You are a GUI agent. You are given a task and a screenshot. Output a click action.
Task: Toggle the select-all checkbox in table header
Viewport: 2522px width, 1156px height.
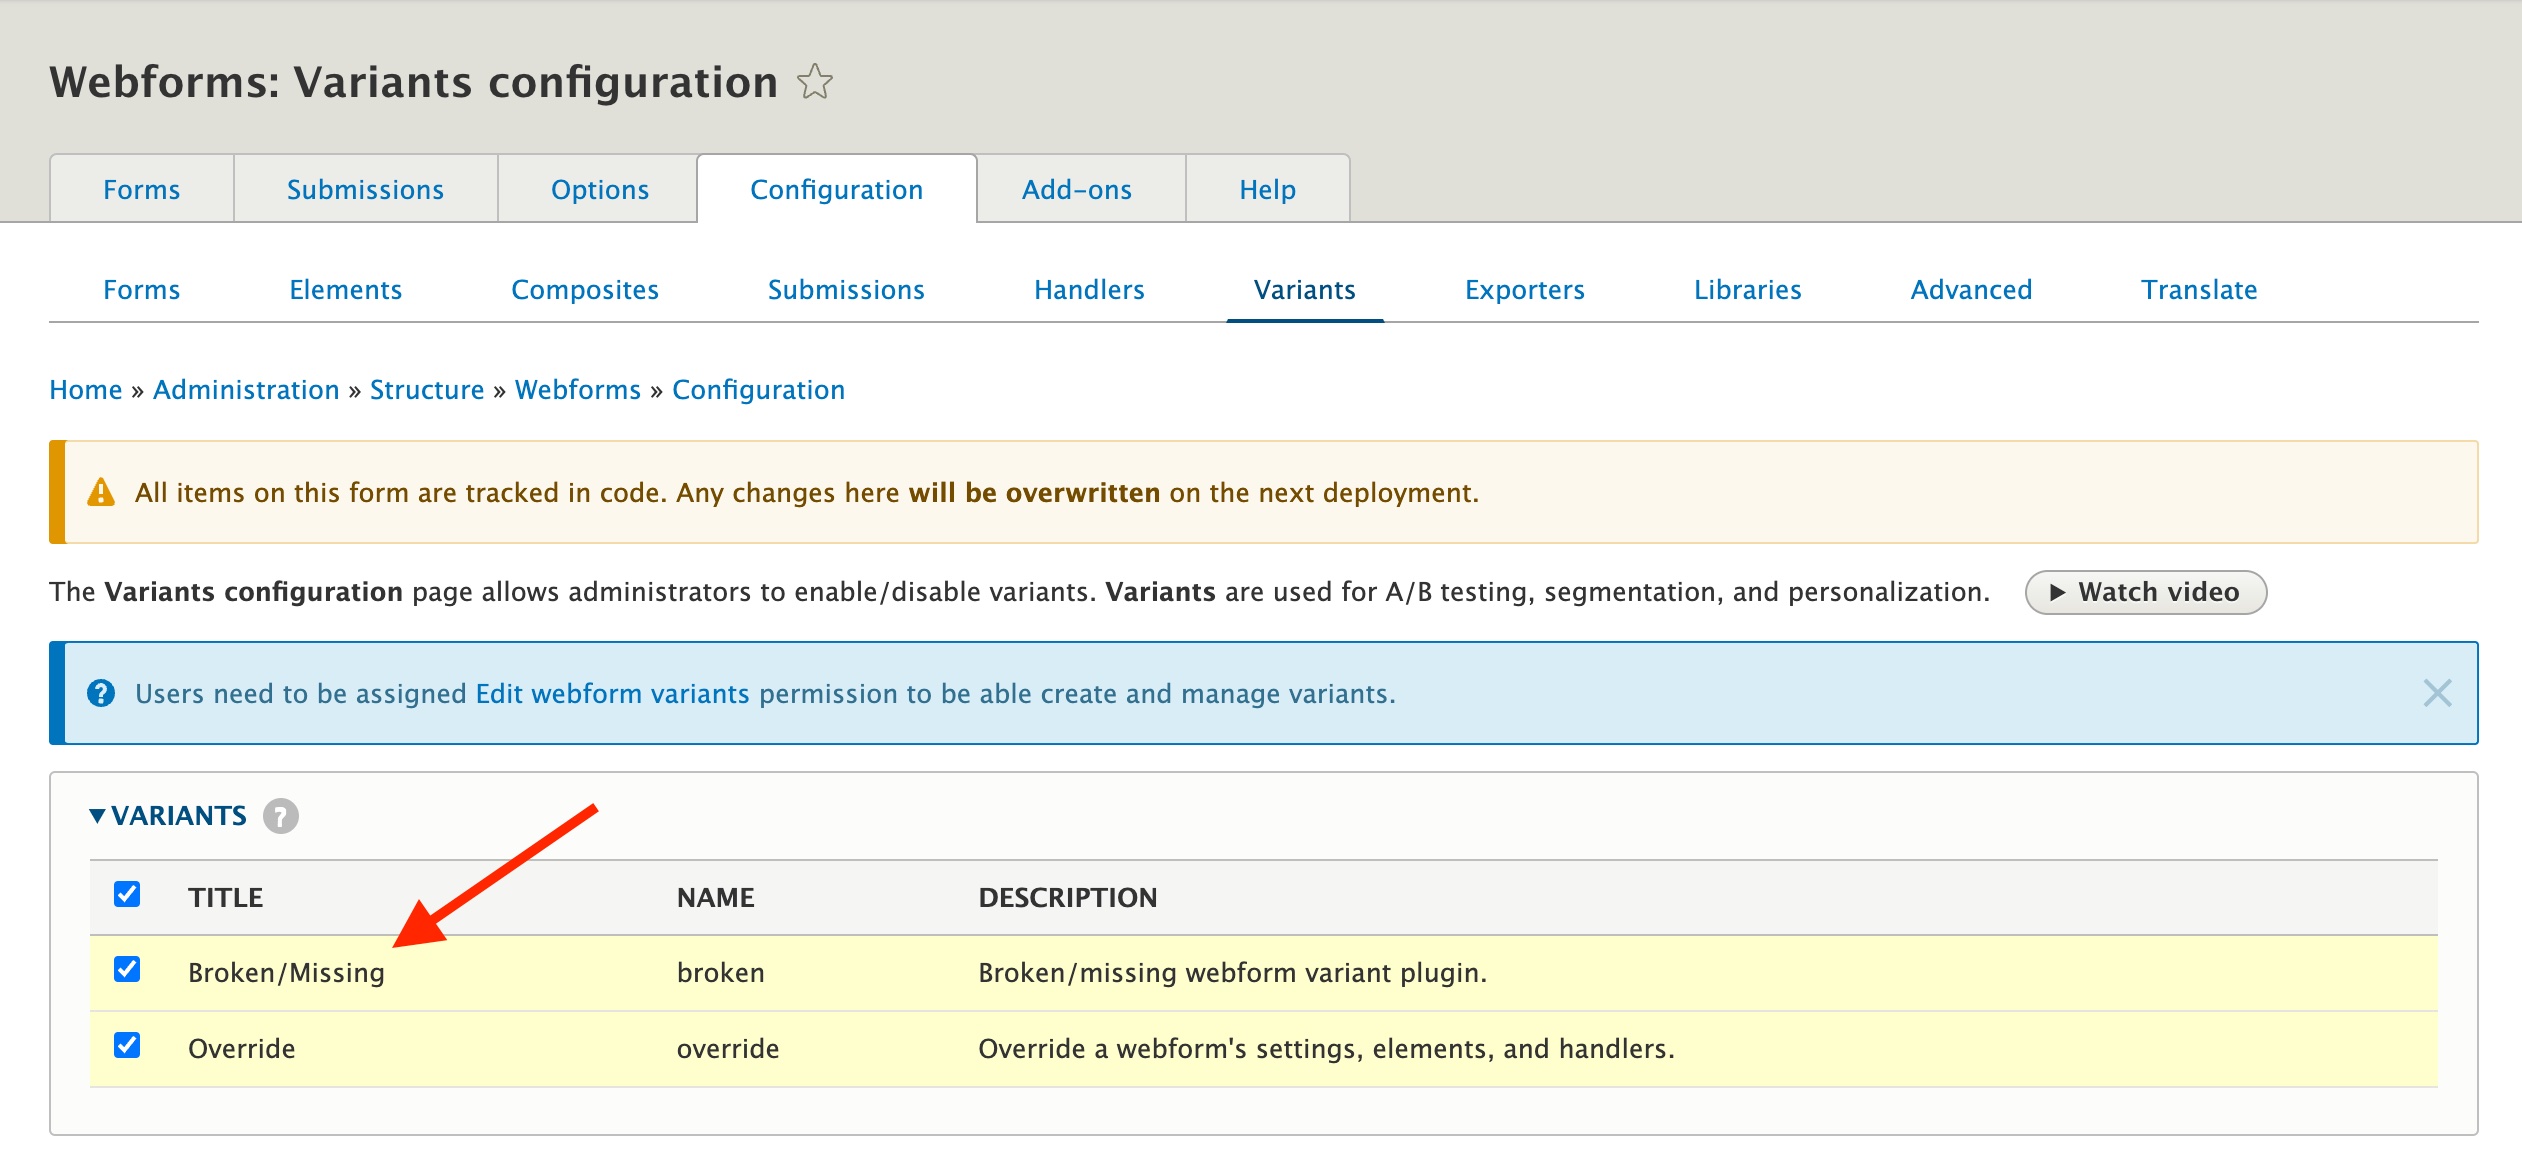127,897
